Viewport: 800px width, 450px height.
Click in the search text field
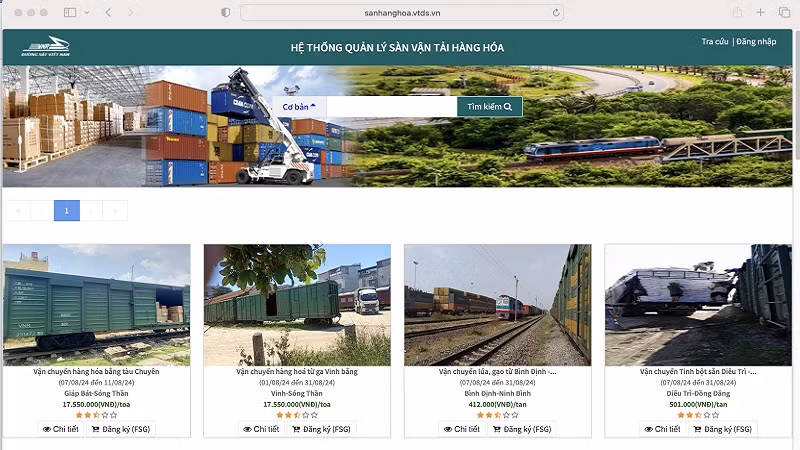(x=391, y=106)
